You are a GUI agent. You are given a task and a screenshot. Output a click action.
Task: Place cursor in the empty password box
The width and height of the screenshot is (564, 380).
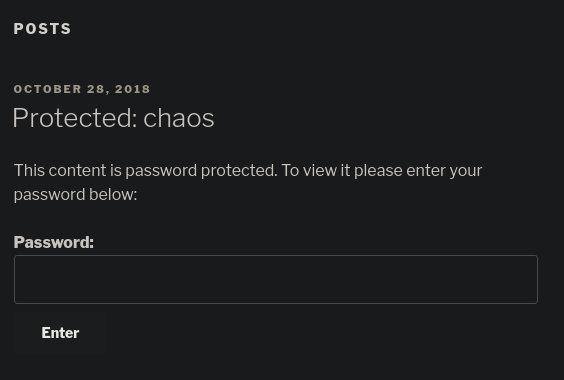click(x=276, y=279)
